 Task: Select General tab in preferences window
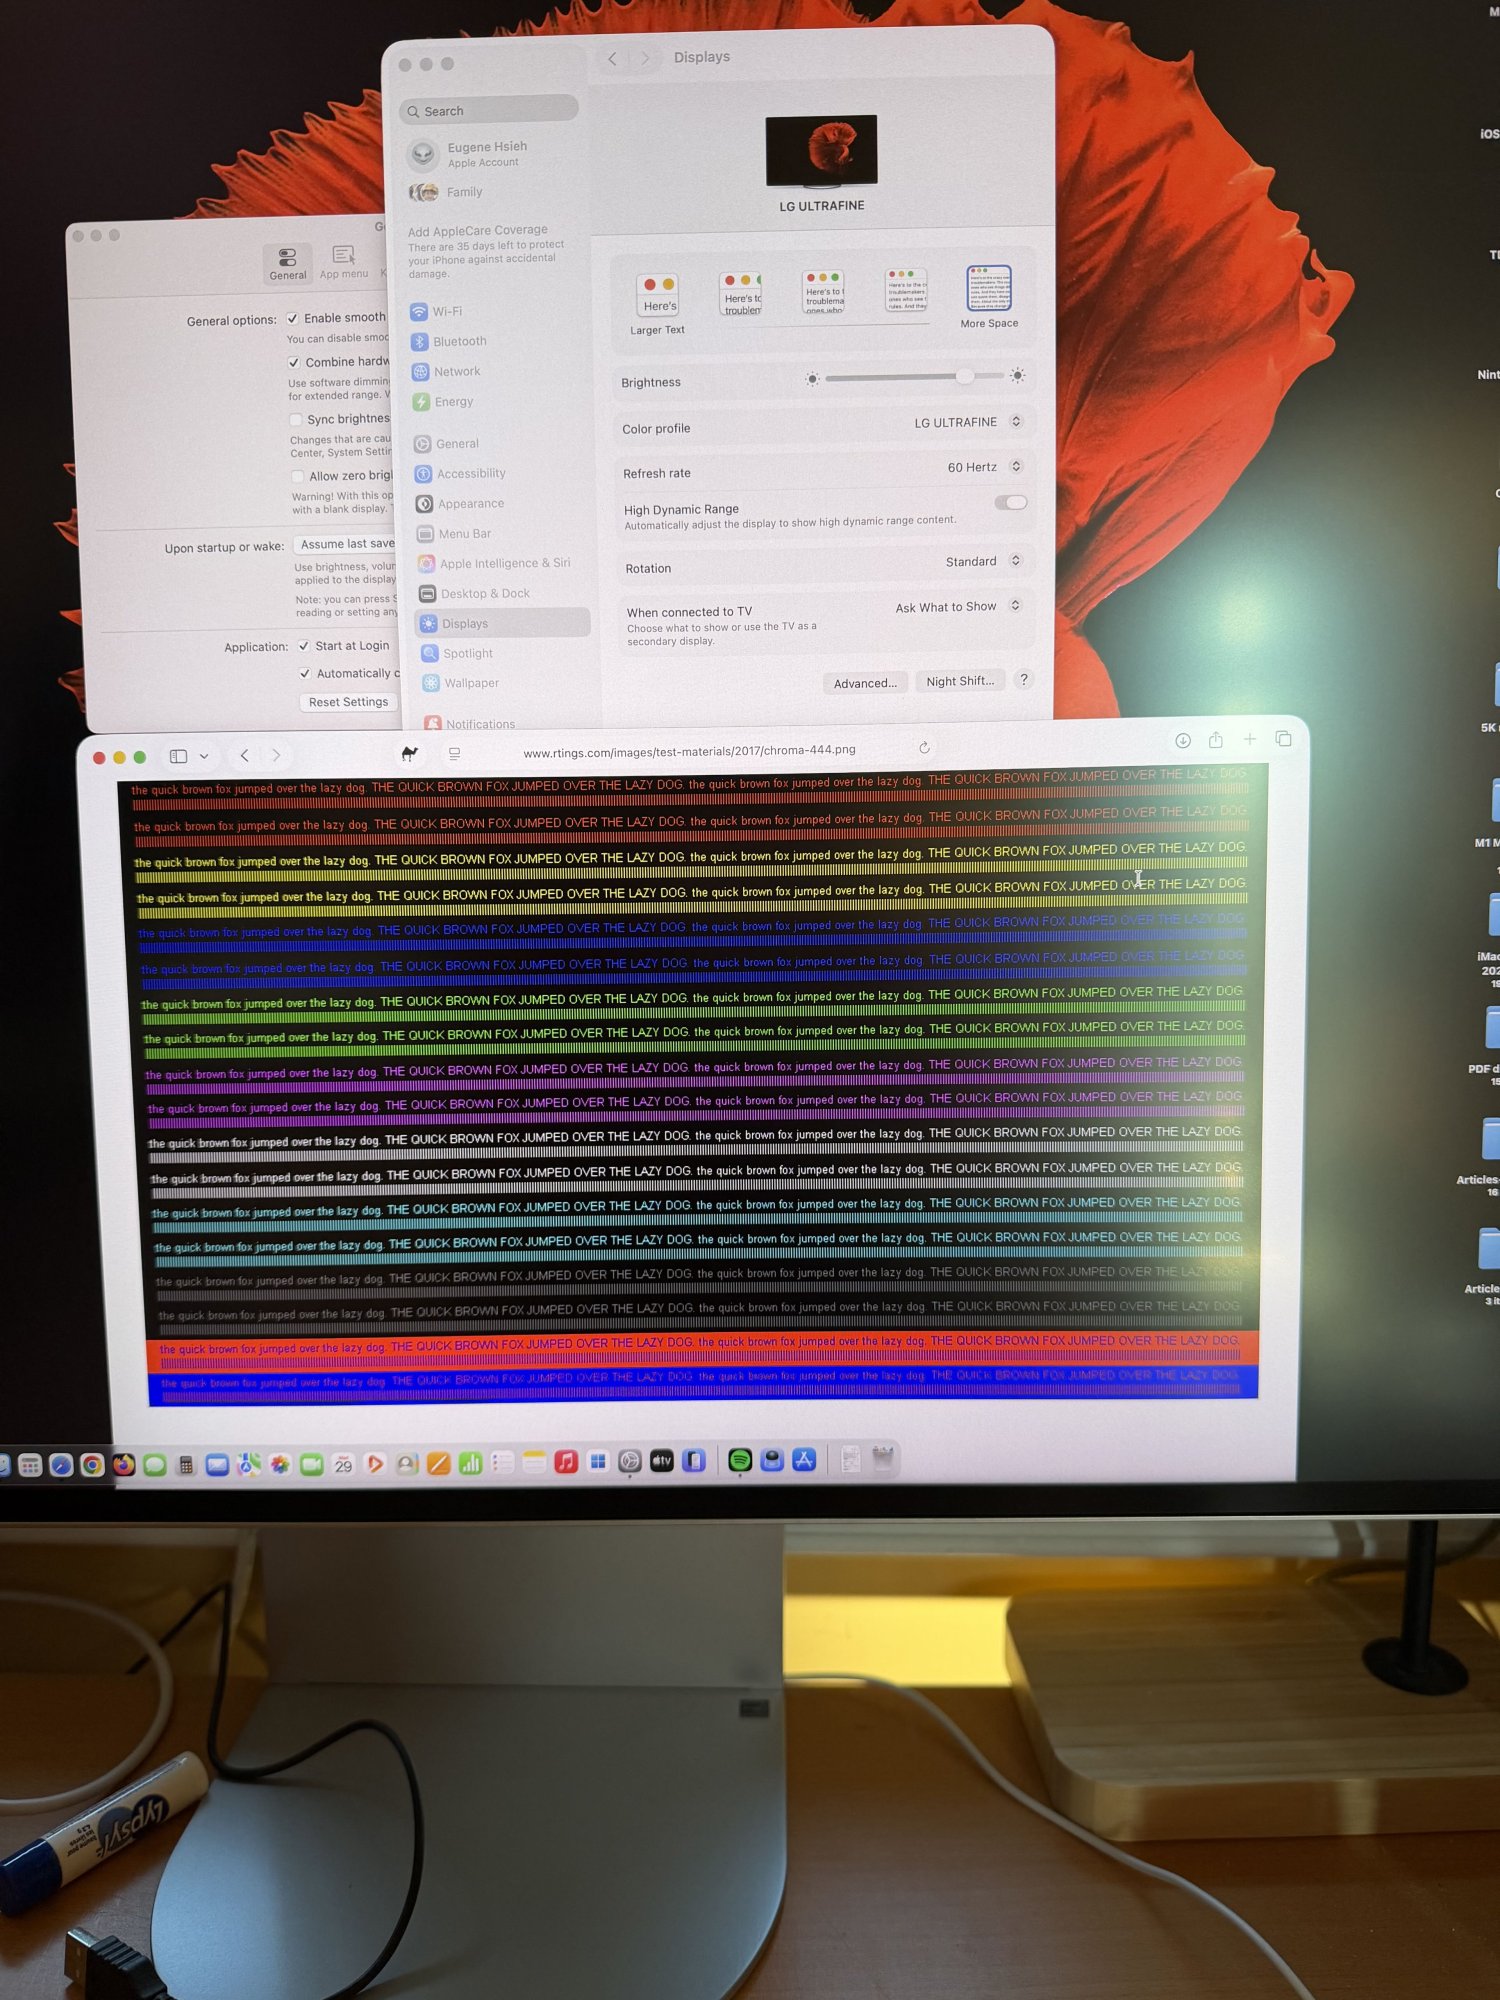(x=288, y=263)
